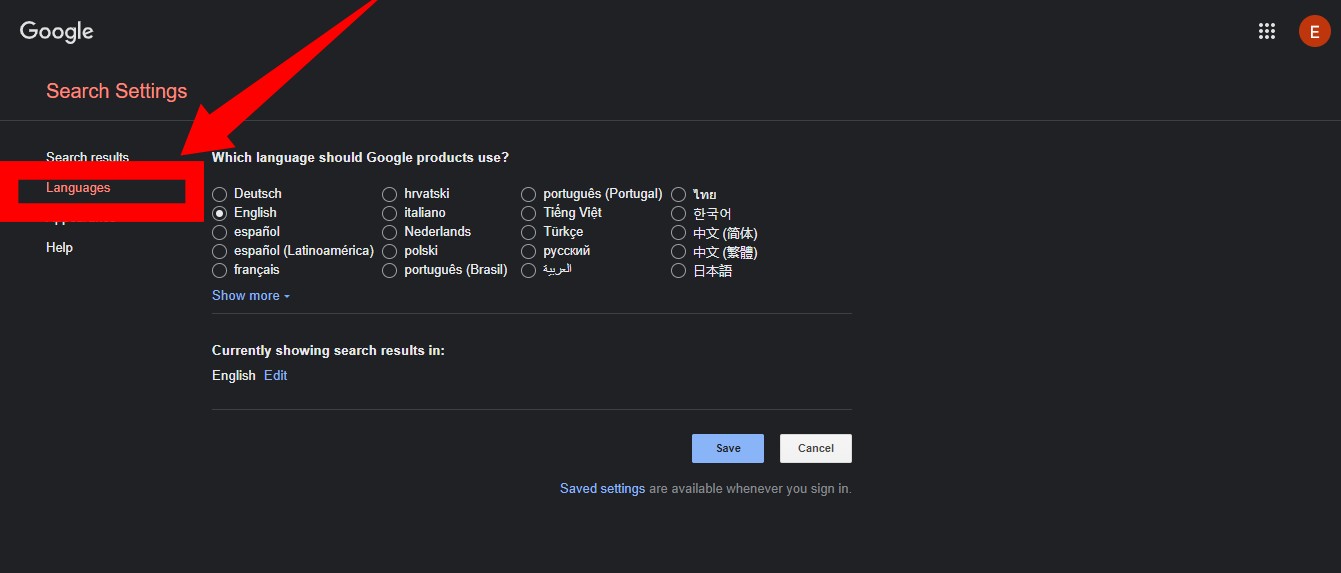Click 'Which language should Google products use?' text
The width and height of the screenshot is (1341, 573).
click(360, 158)
